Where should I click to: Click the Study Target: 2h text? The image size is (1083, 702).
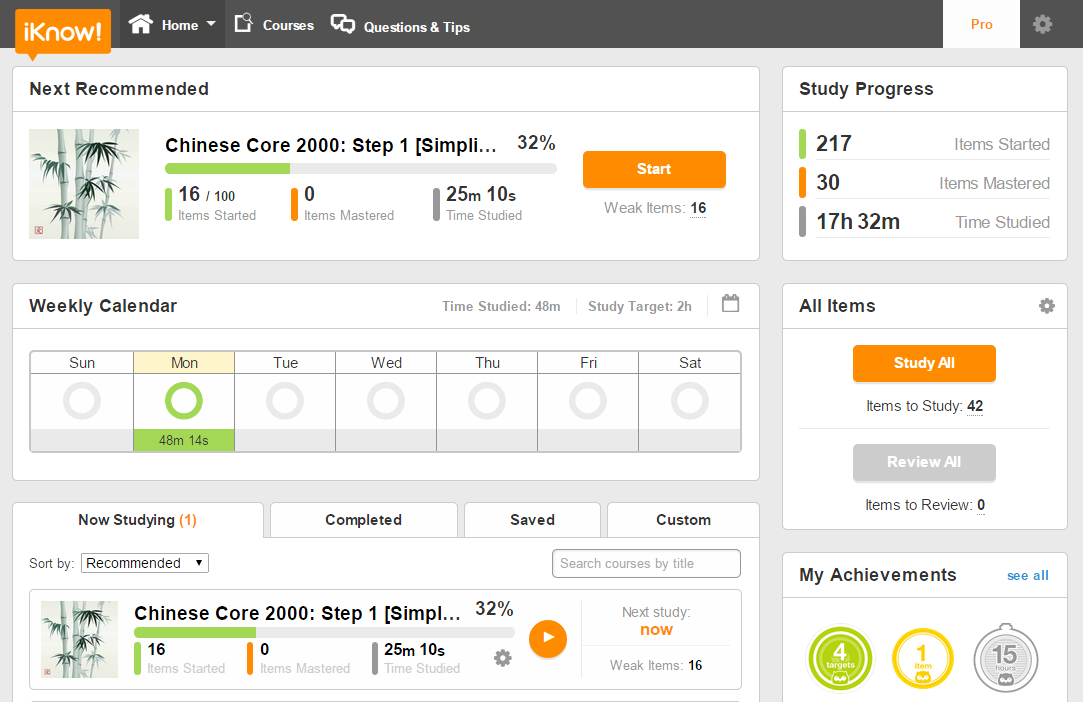[x=640, y=306]
